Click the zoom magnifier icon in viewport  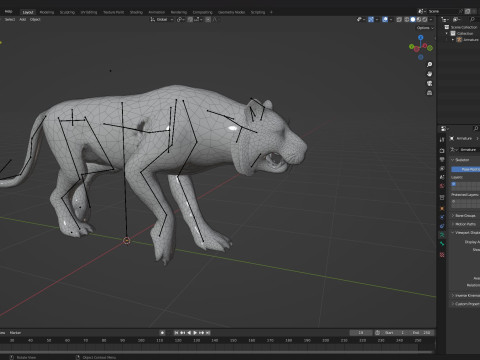(429, 64)
